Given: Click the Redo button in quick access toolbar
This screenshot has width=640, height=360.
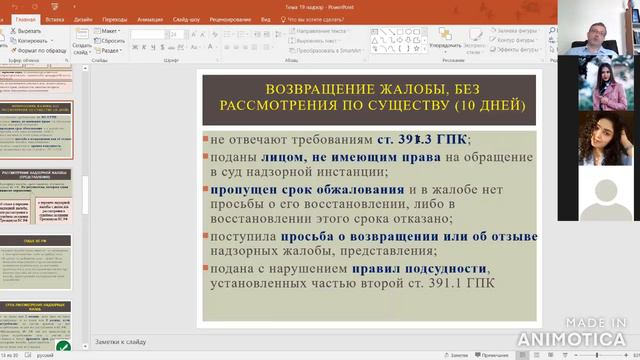Looking at the screenshot, I should 35,7.
